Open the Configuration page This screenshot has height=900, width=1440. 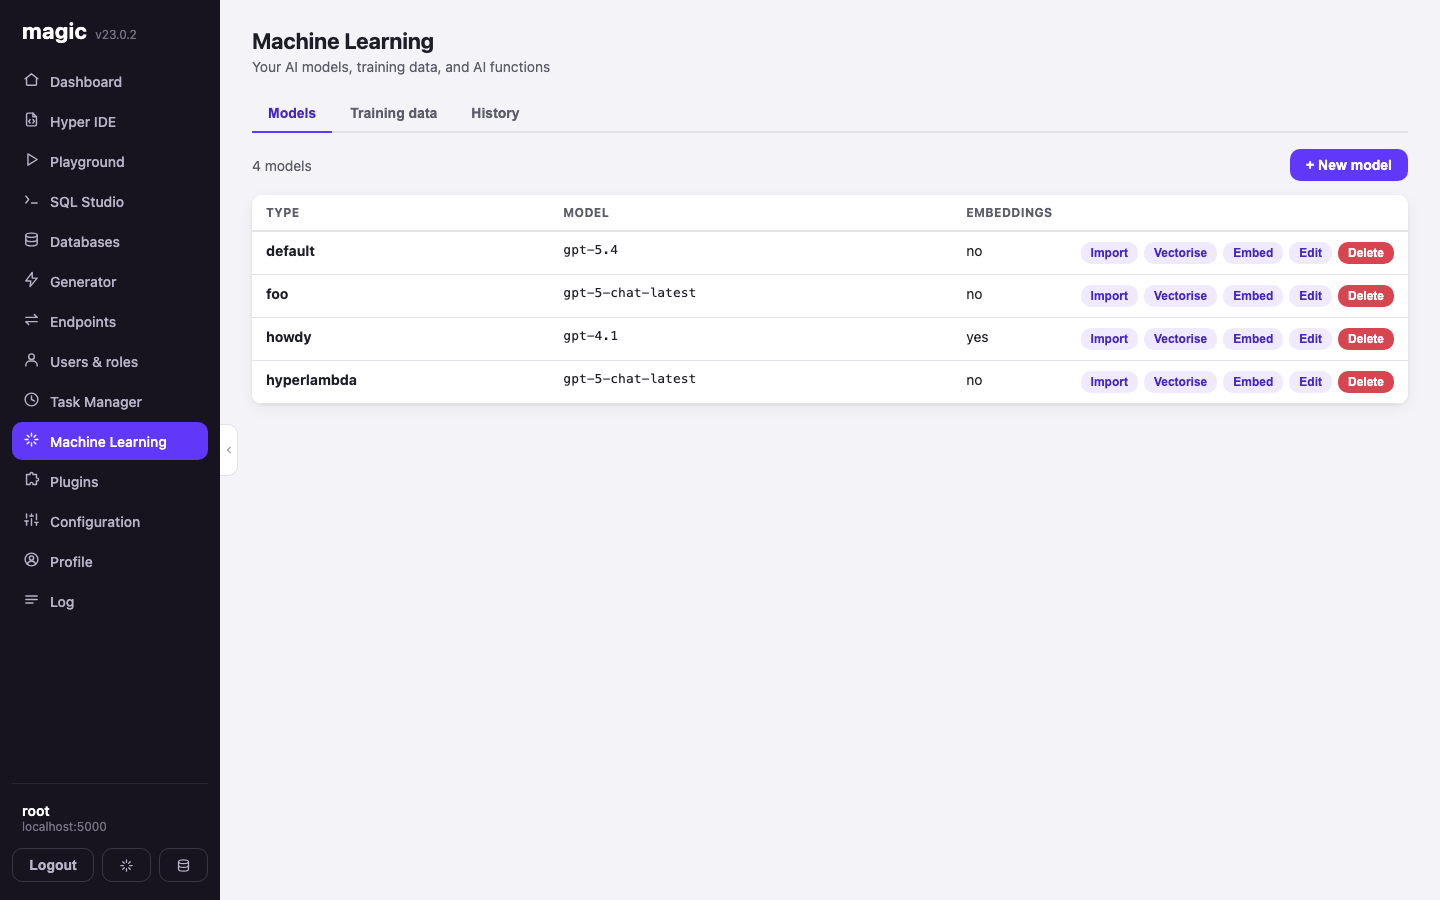(110, 521)
